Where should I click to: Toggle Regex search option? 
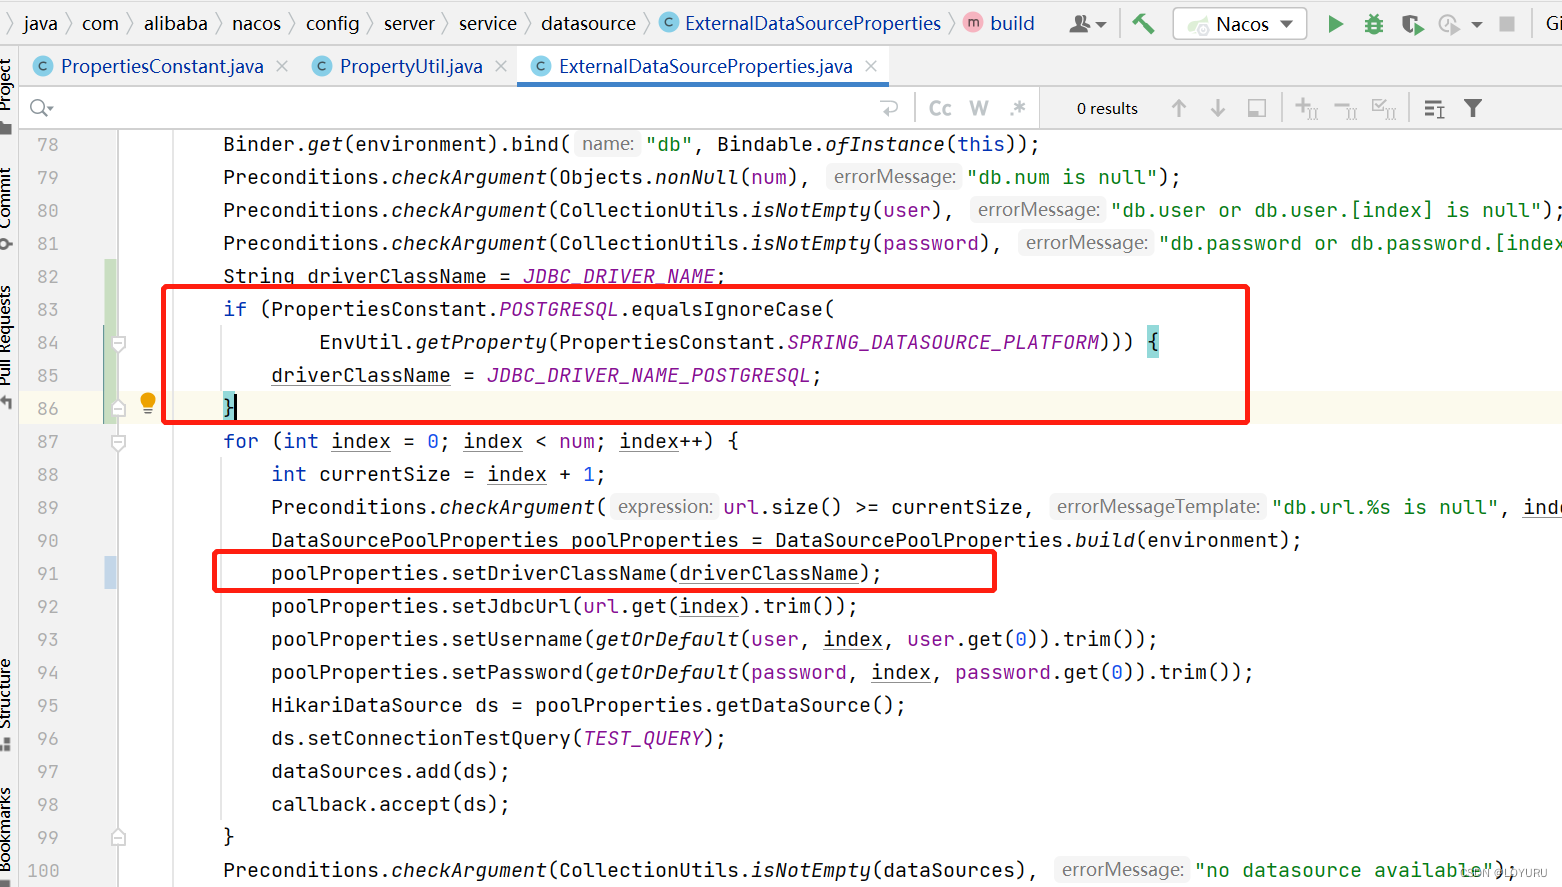[x=1018, y=108]
